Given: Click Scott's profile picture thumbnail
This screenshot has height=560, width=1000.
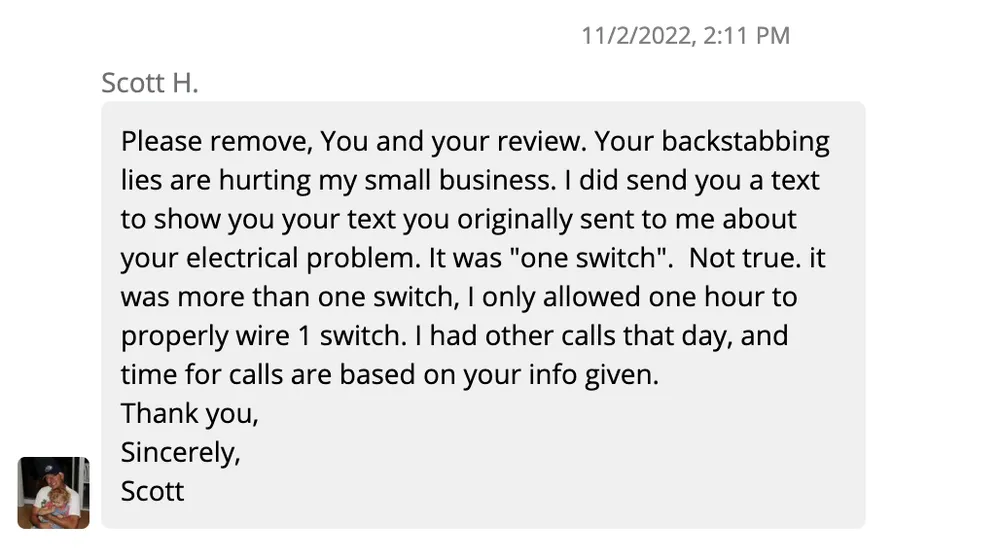Looking at the screenshot, I should point(53,492).
